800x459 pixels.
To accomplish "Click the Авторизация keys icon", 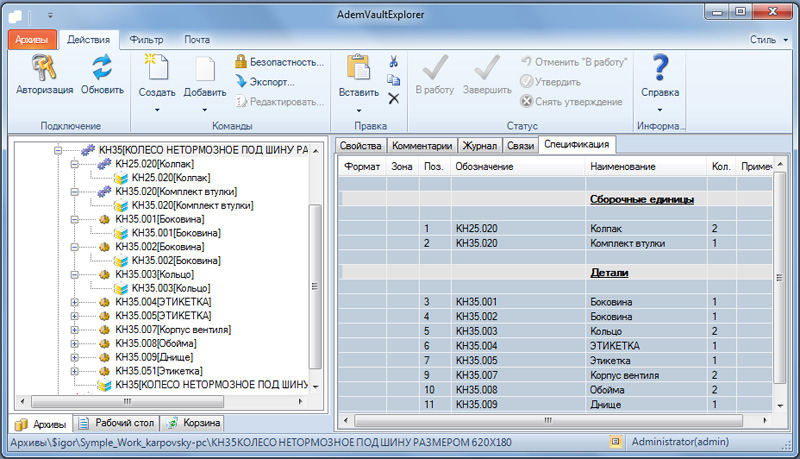I will pos(43,67).
